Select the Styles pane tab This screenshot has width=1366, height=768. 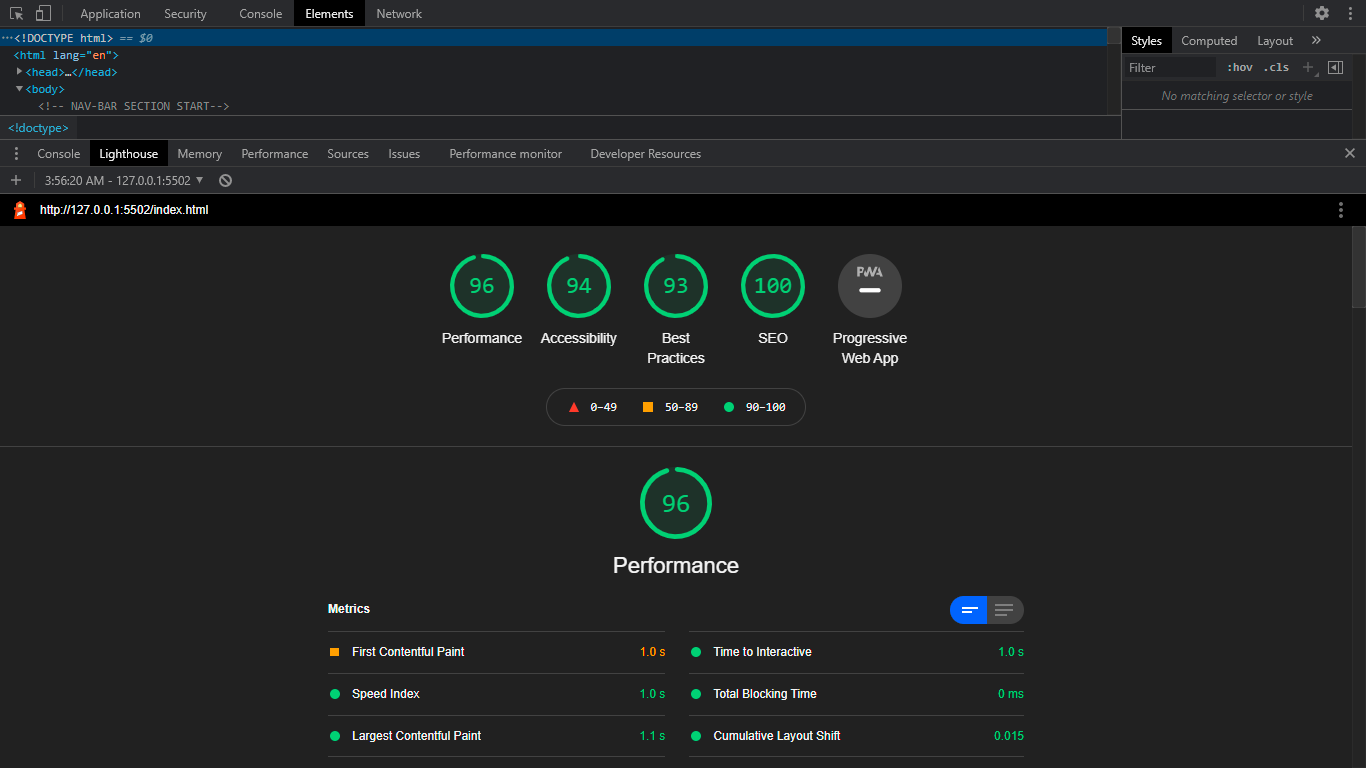1146,40
